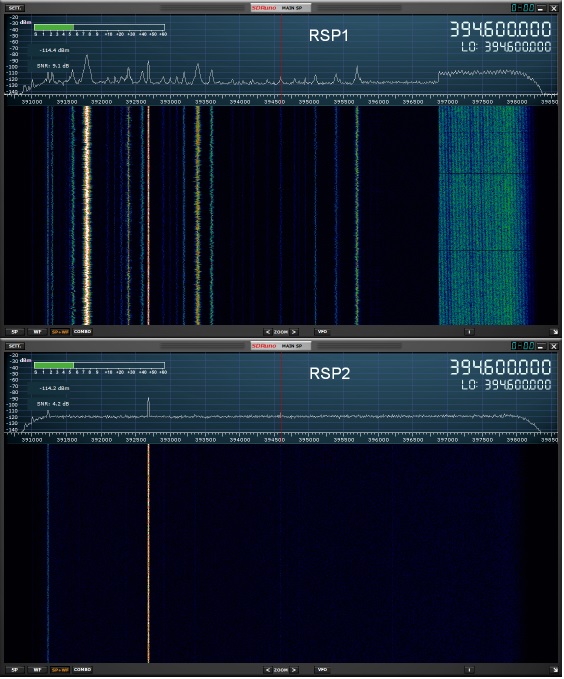Click the 'i' info button in RSP1 window
The height and width of the screenshot is (679, 564).
pos(470,332)
